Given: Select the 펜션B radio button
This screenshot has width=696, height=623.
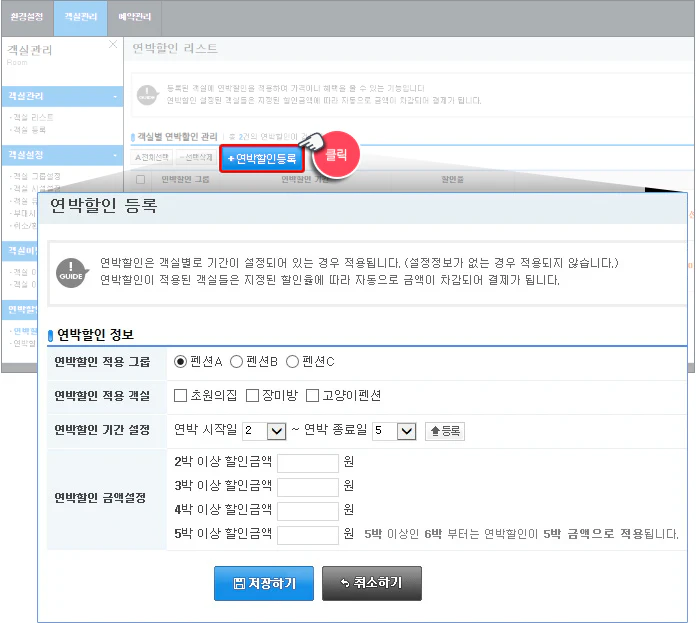Looking at the screenshot, I should [x=236, y=362].
